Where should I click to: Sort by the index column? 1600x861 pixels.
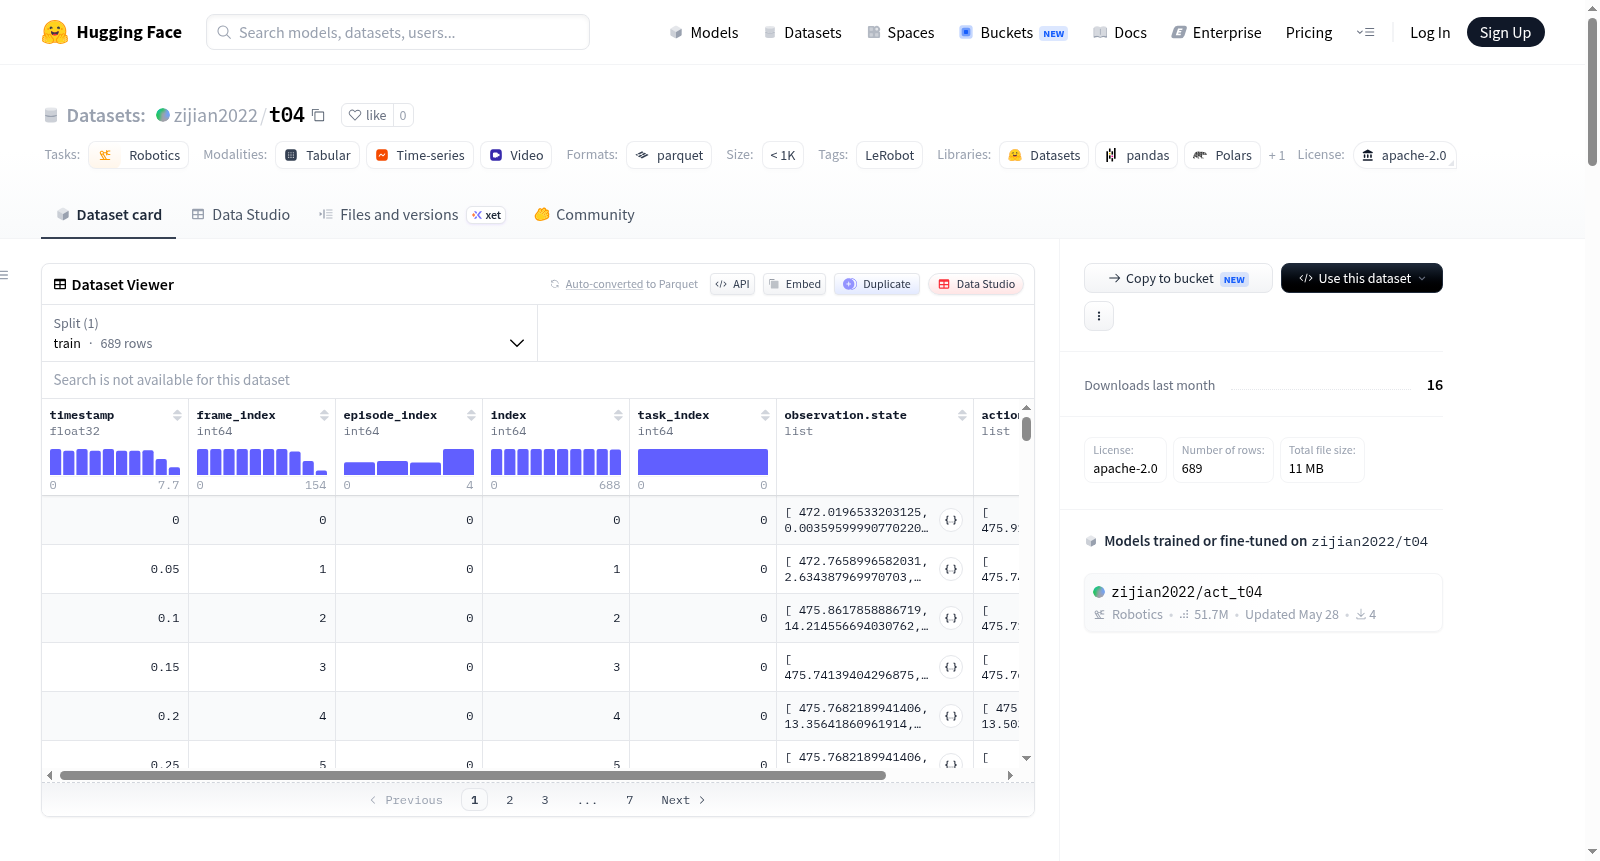point(618,415)
